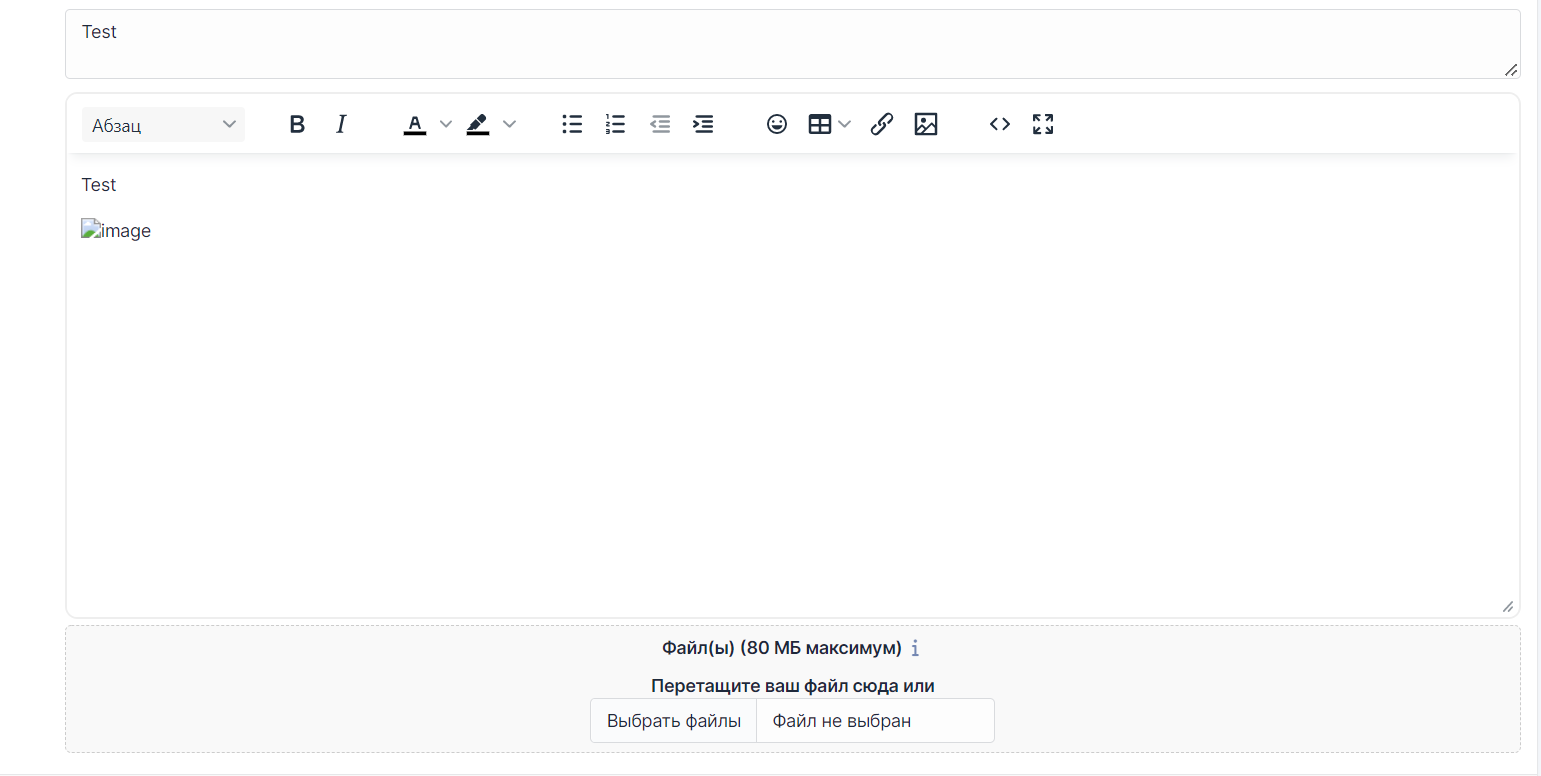Expand the highlight color options
The width and height of the screenshot is (1541, 776).
pos(510,124)
